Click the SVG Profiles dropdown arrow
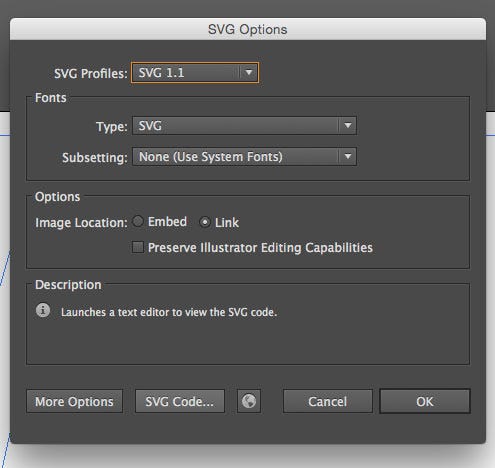The width and height of the screenshot is (495, 468). 249,72
